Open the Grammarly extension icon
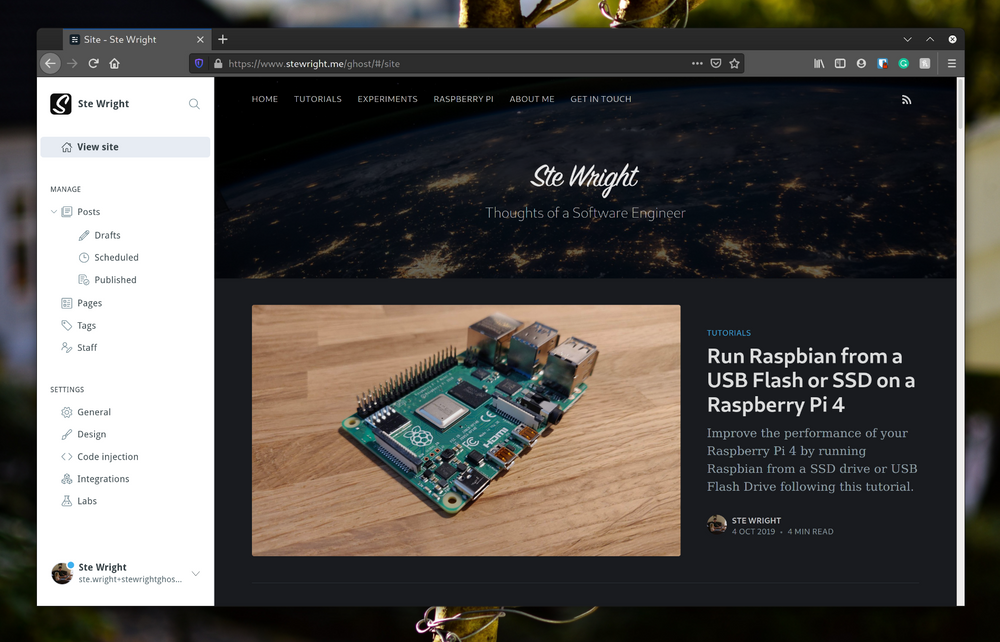The image size is (1000, 642). 903,63
